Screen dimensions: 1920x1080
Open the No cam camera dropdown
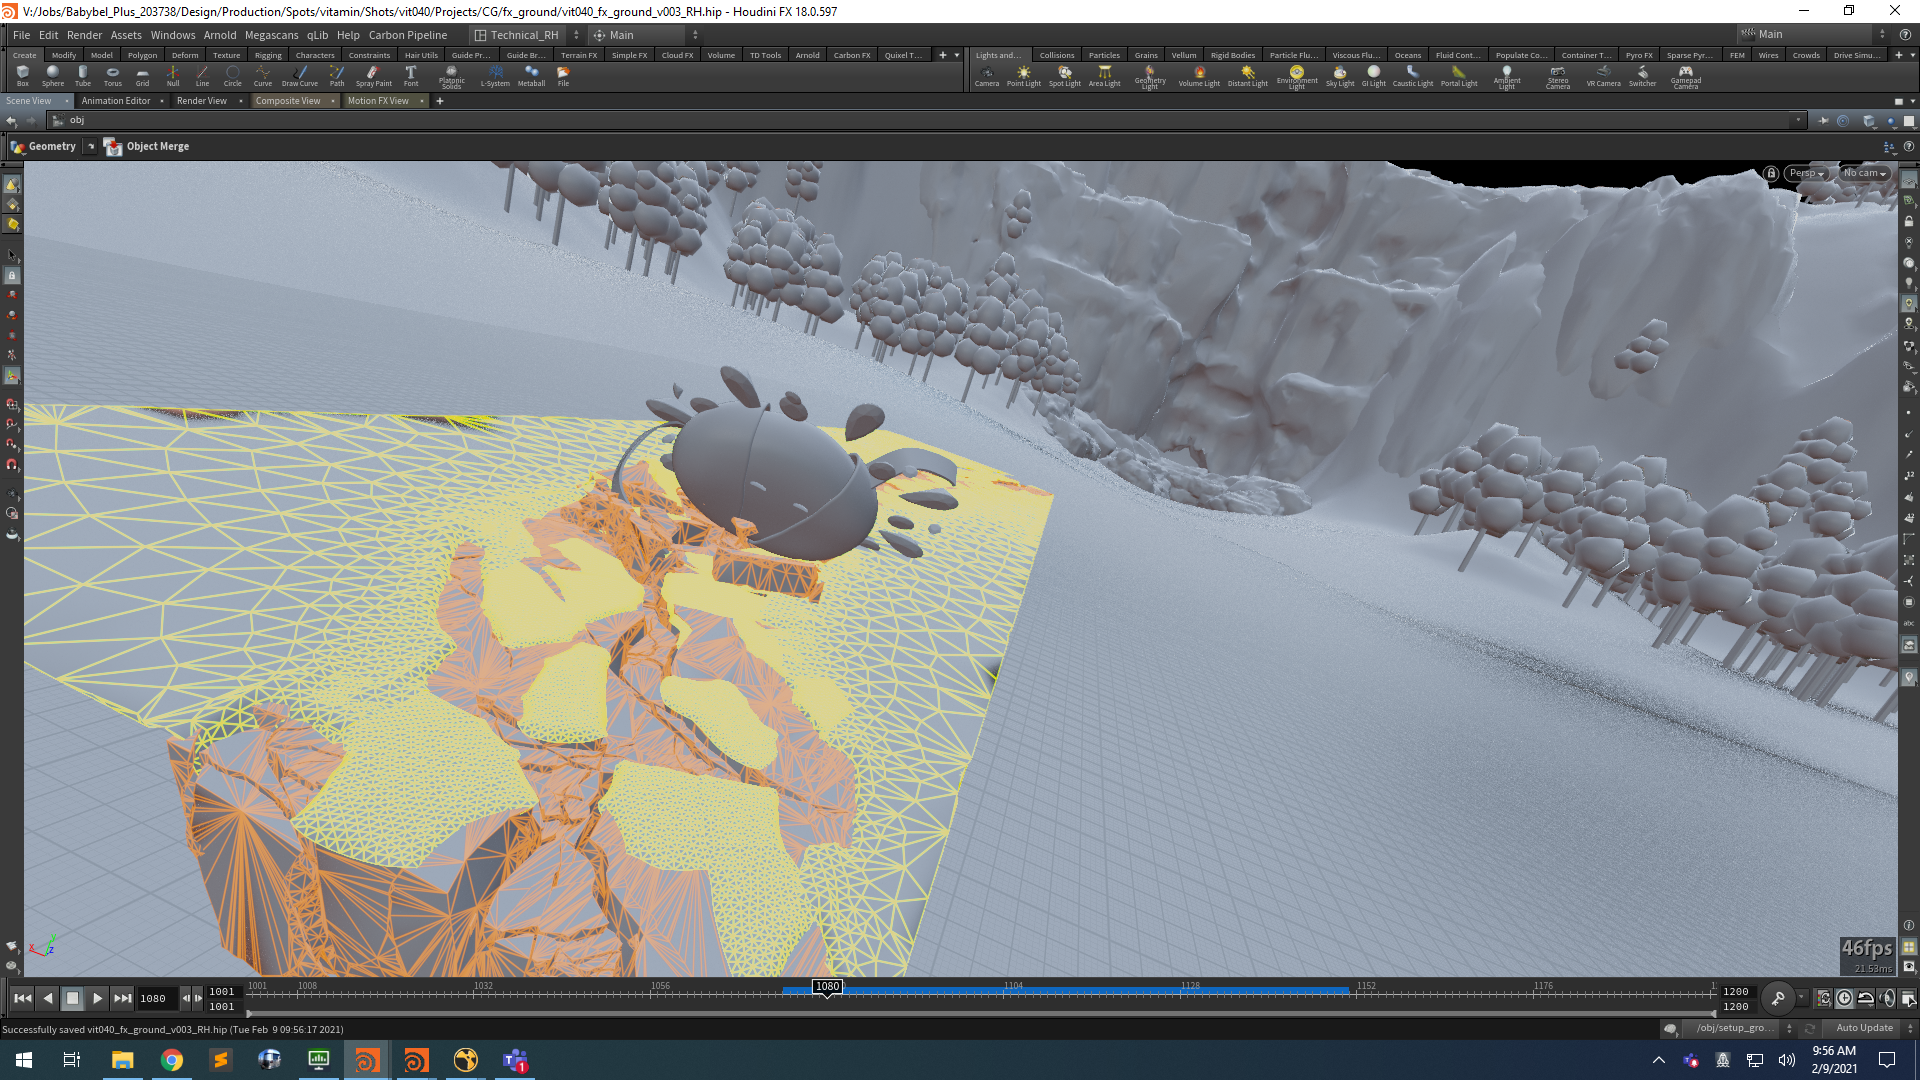click(1865, 173)
